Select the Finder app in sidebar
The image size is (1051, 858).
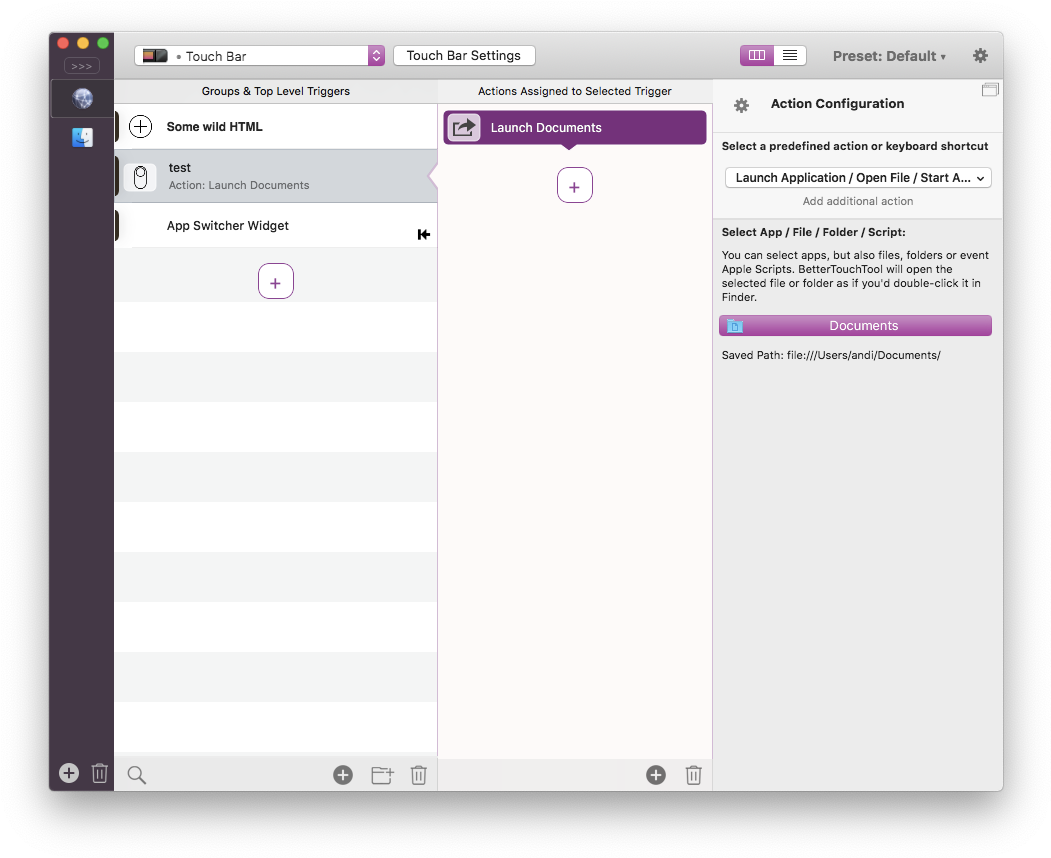pos(82,137)
